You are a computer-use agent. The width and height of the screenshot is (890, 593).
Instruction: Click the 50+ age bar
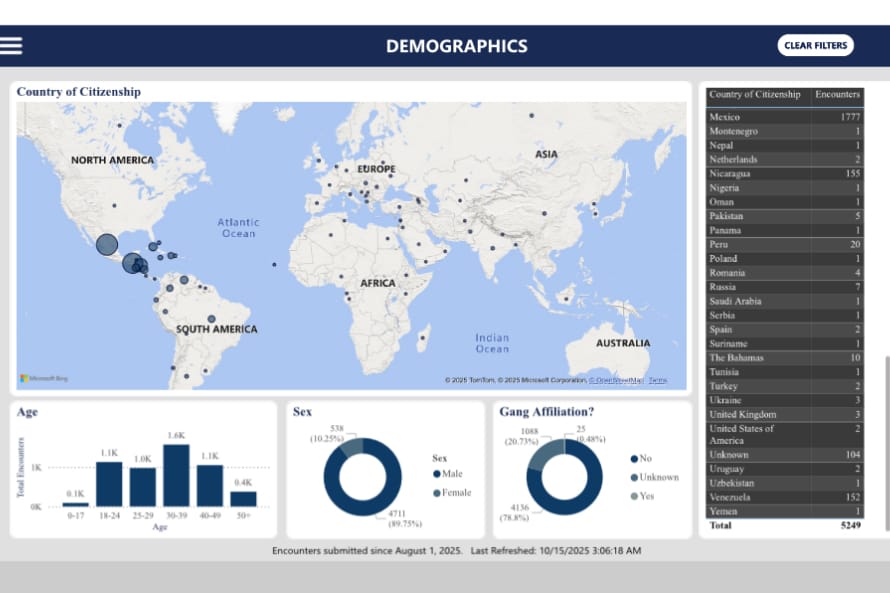(243, 498)
